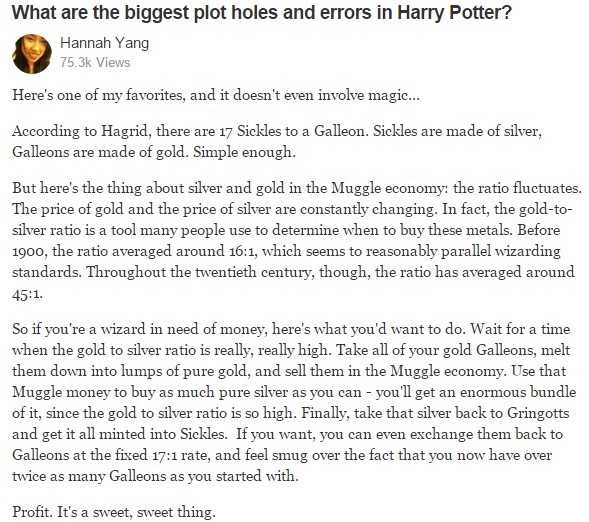This screenshot has width=589, height=522.
Task: Click the line "twice as many Galleons as you started with"
Action: click(x=155, y=477)
